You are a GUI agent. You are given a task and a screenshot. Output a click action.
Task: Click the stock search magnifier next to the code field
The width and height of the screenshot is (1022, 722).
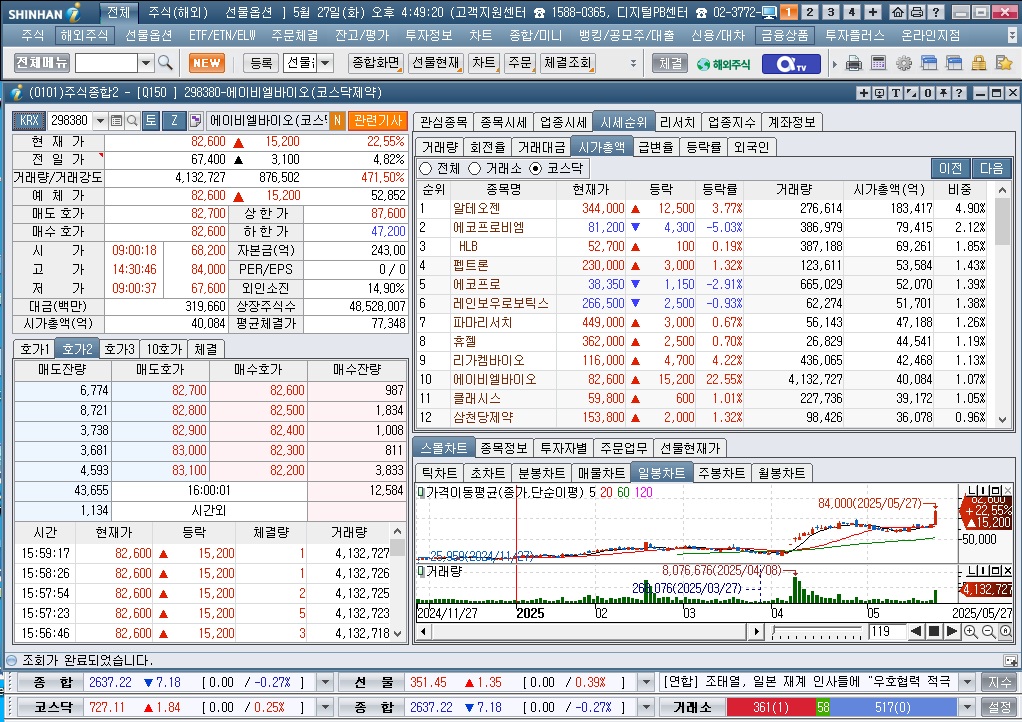(132, 121)
